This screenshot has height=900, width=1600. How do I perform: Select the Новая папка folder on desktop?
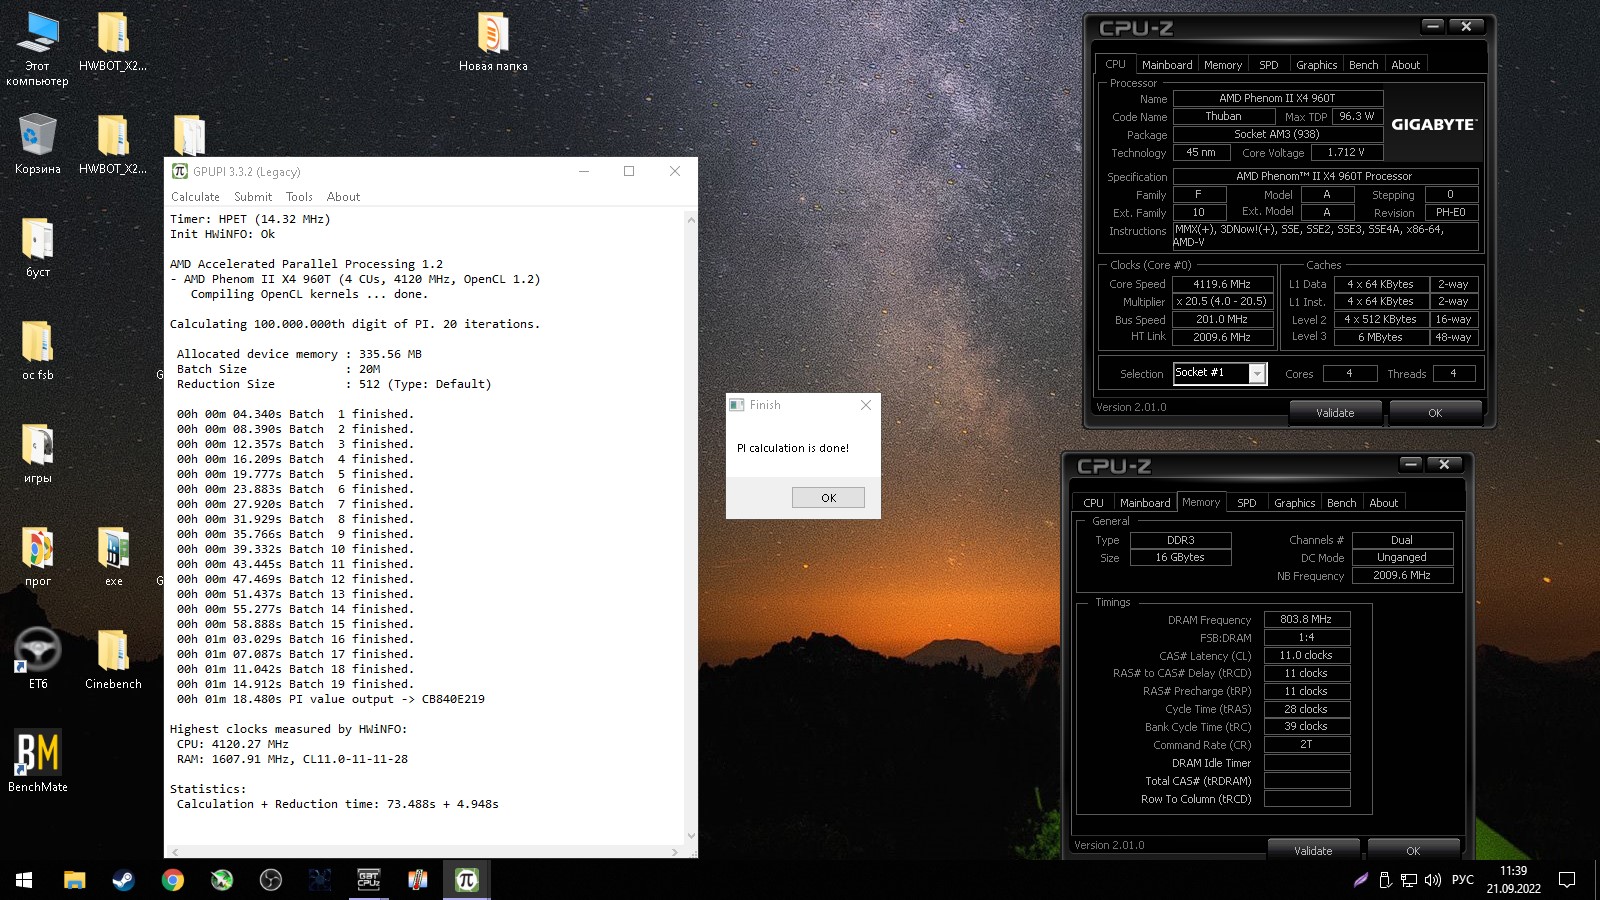coord(493,42)
